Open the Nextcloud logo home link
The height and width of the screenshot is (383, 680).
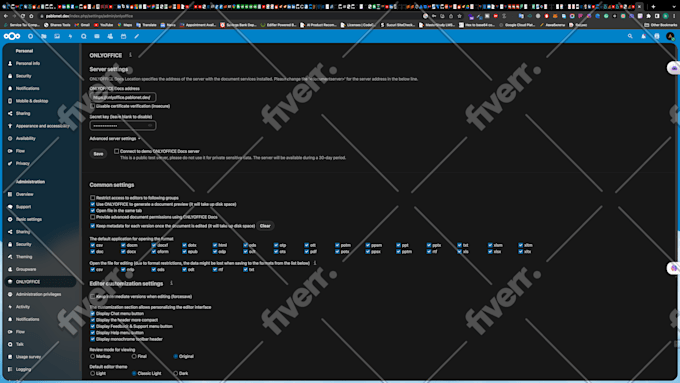pyautogui.click(x=12, y=36)
